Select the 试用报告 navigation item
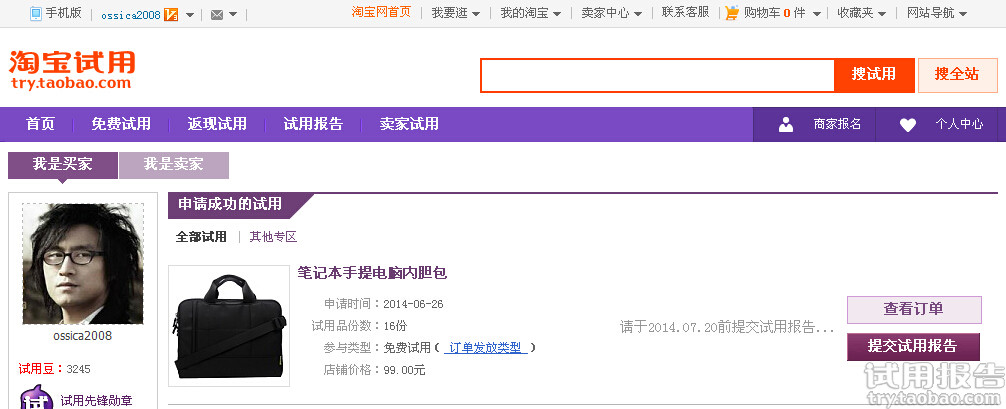1006x409 pixels. coord(313,124)
